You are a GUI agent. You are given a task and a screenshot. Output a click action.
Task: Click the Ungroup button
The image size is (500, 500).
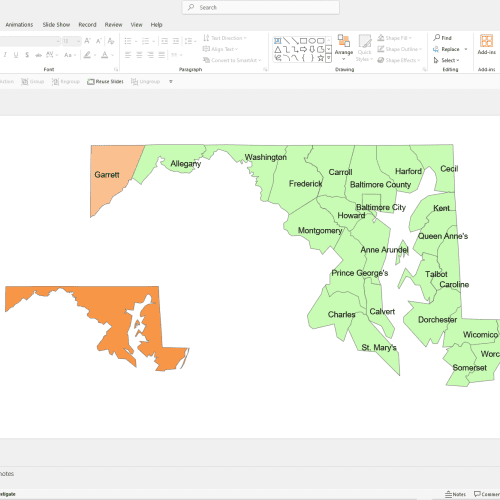click(145, 82)
